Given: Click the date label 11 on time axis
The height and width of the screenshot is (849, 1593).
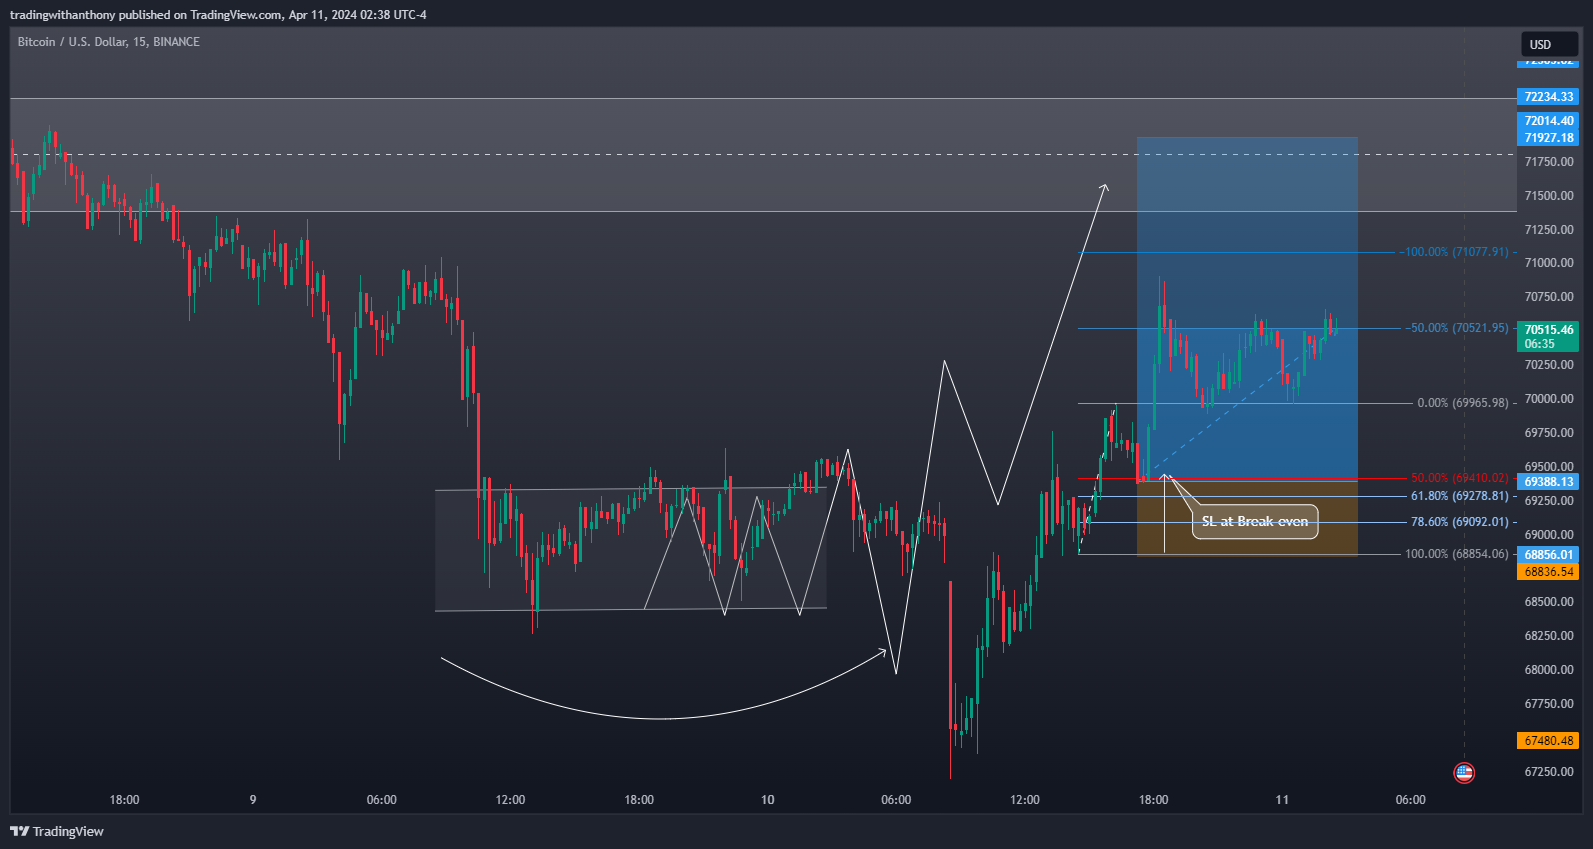Looking at the screenshot, I should coord(1282,800).
